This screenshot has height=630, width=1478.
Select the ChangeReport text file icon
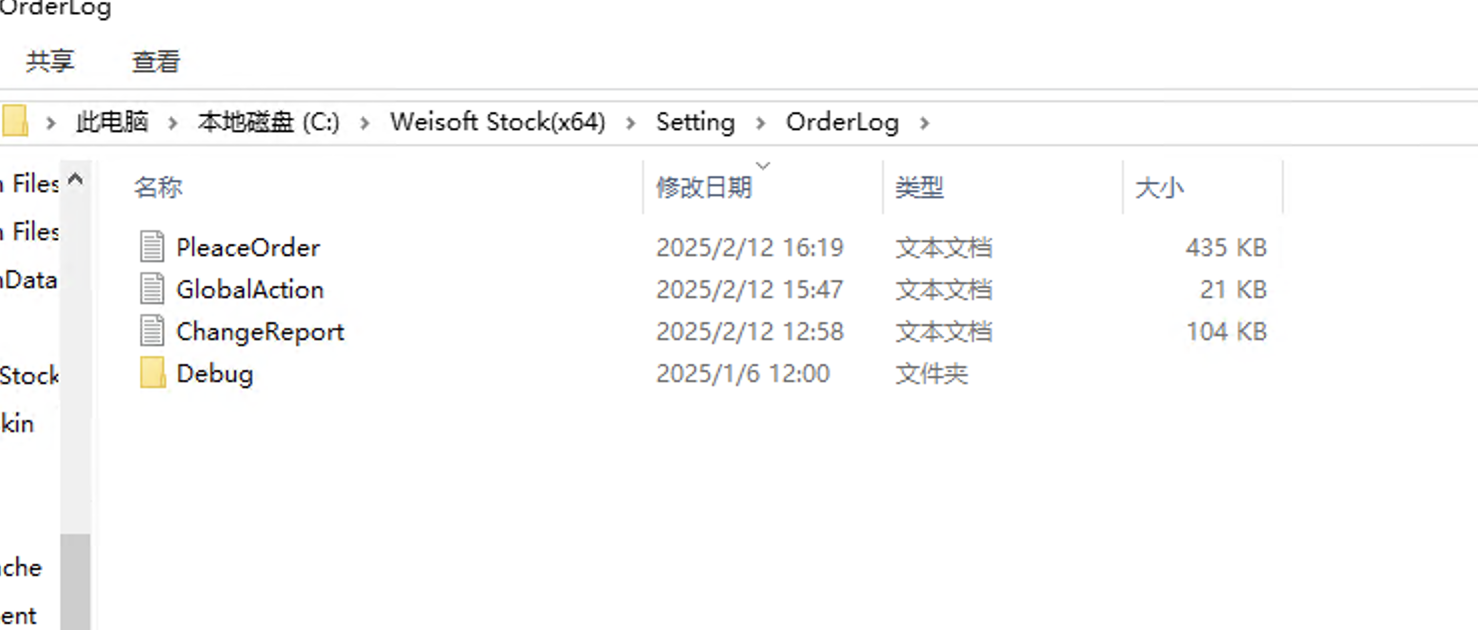click(x=152, y=331)
